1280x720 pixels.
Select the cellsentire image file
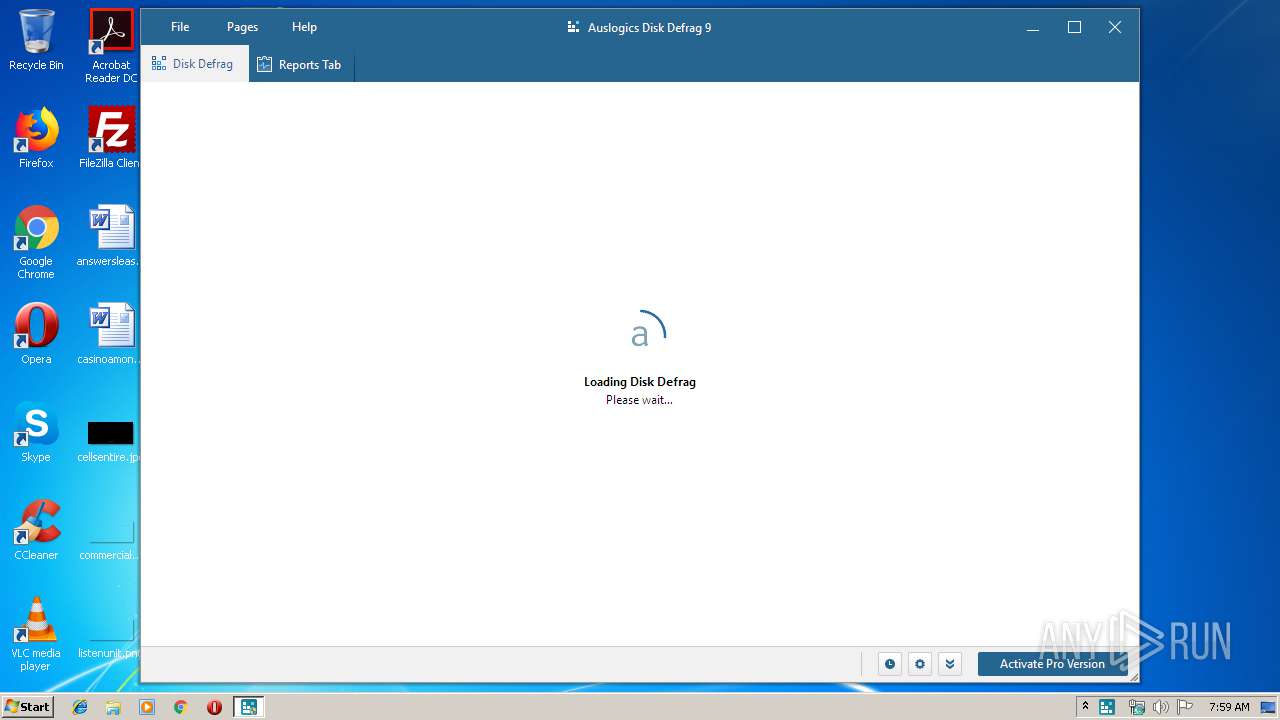pos(111,440)
